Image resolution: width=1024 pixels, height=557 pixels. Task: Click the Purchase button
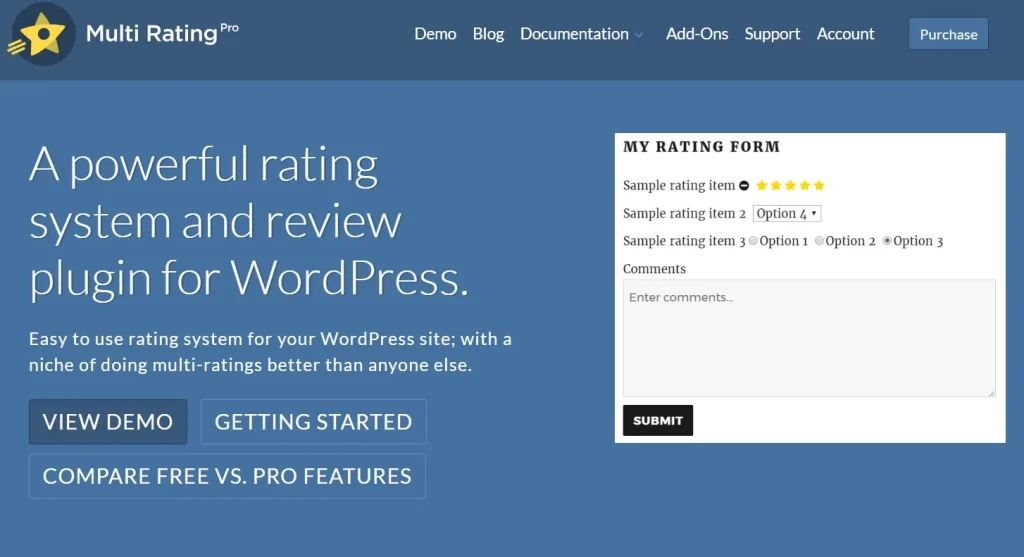click(x=948, y=34)
